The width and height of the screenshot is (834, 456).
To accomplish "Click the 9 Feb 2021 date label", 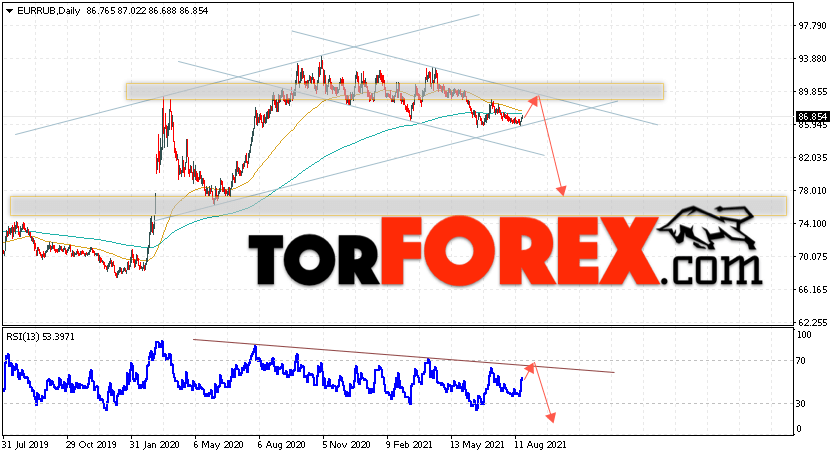I will tap(410, 444).
